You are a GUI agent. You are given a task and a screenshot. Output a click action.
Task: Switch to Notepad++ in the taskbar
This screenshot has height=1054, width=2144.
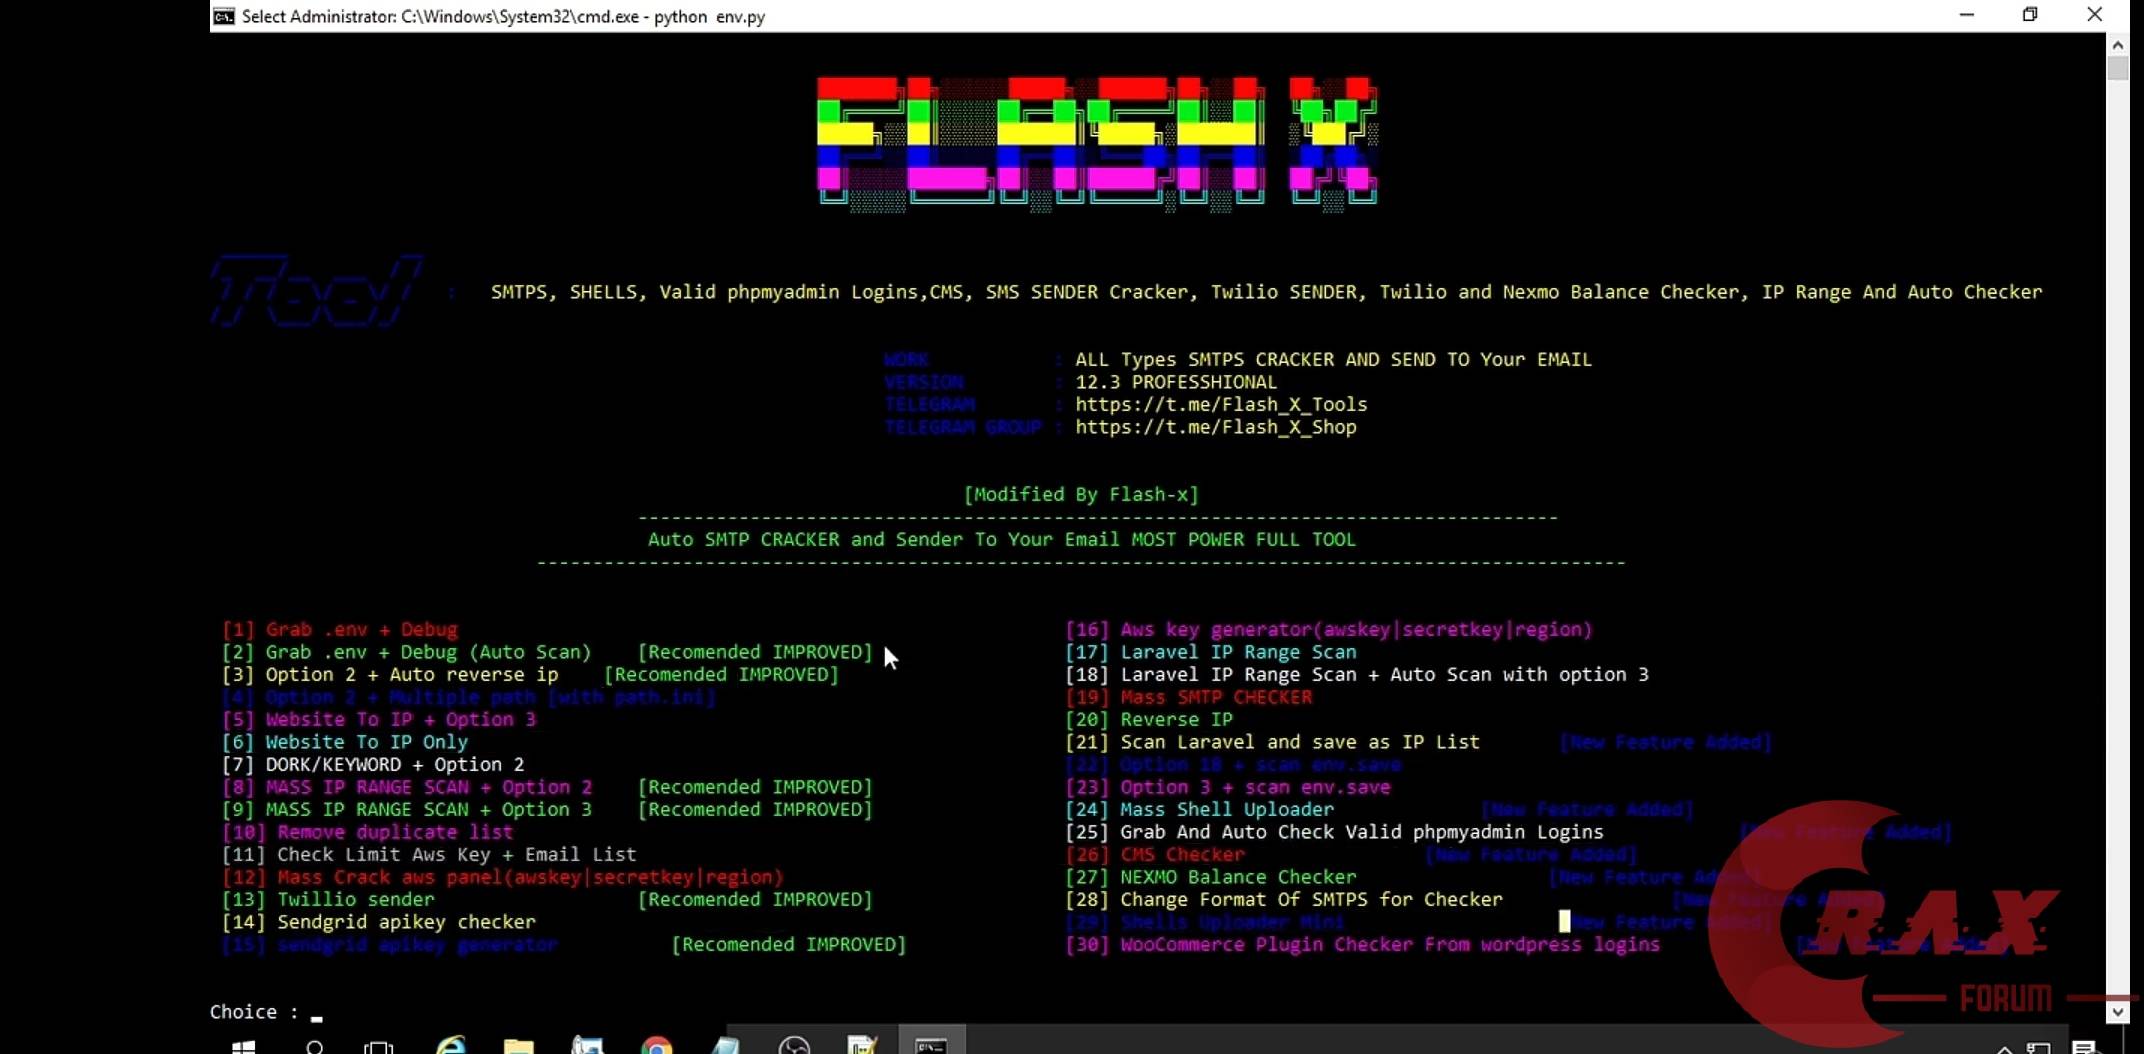coord(862,1046)
